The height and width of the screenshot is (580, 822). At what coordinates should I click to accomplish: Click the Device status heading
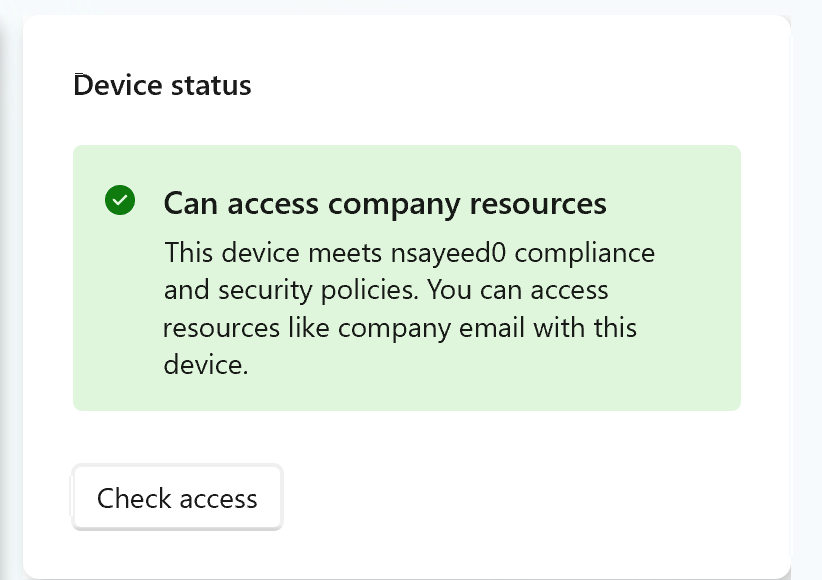click(163, 86)
